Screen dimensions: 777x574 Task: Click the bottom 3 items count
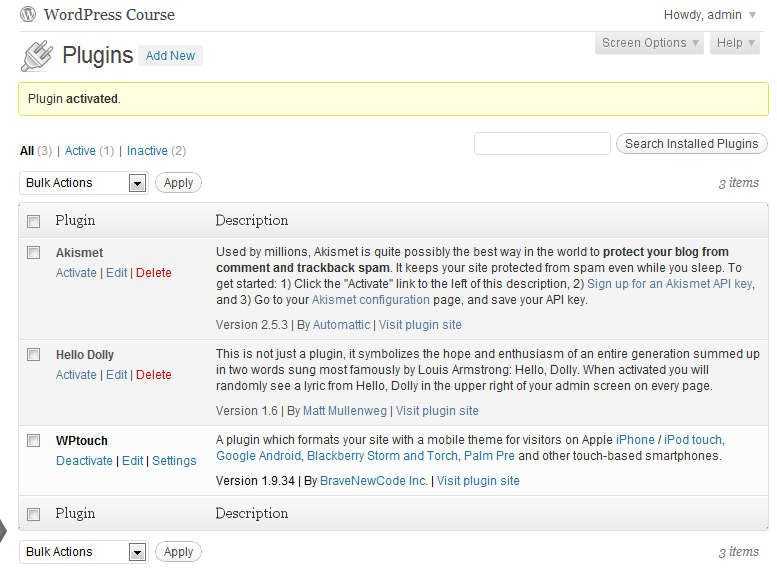pyautogui.click(x=739, y=552)
